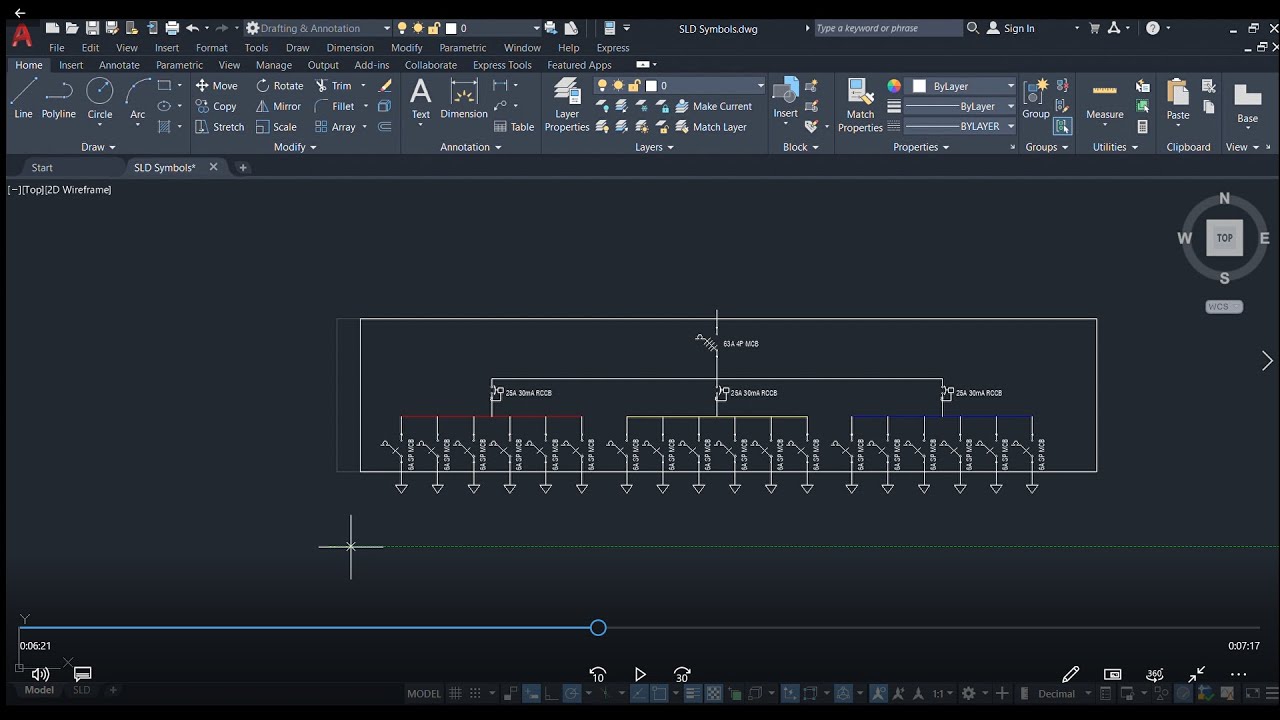
Task: Activate the Array tool
Action: point(335,127)
